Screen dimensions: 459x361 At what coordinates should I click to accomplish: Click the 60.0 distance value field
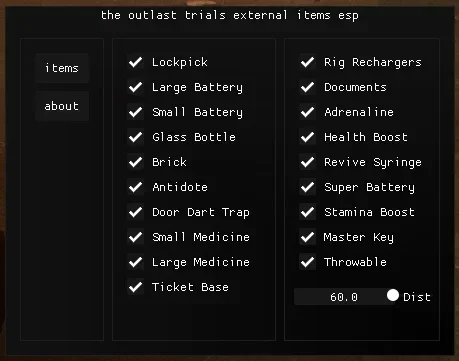click(x=346, y=297)
